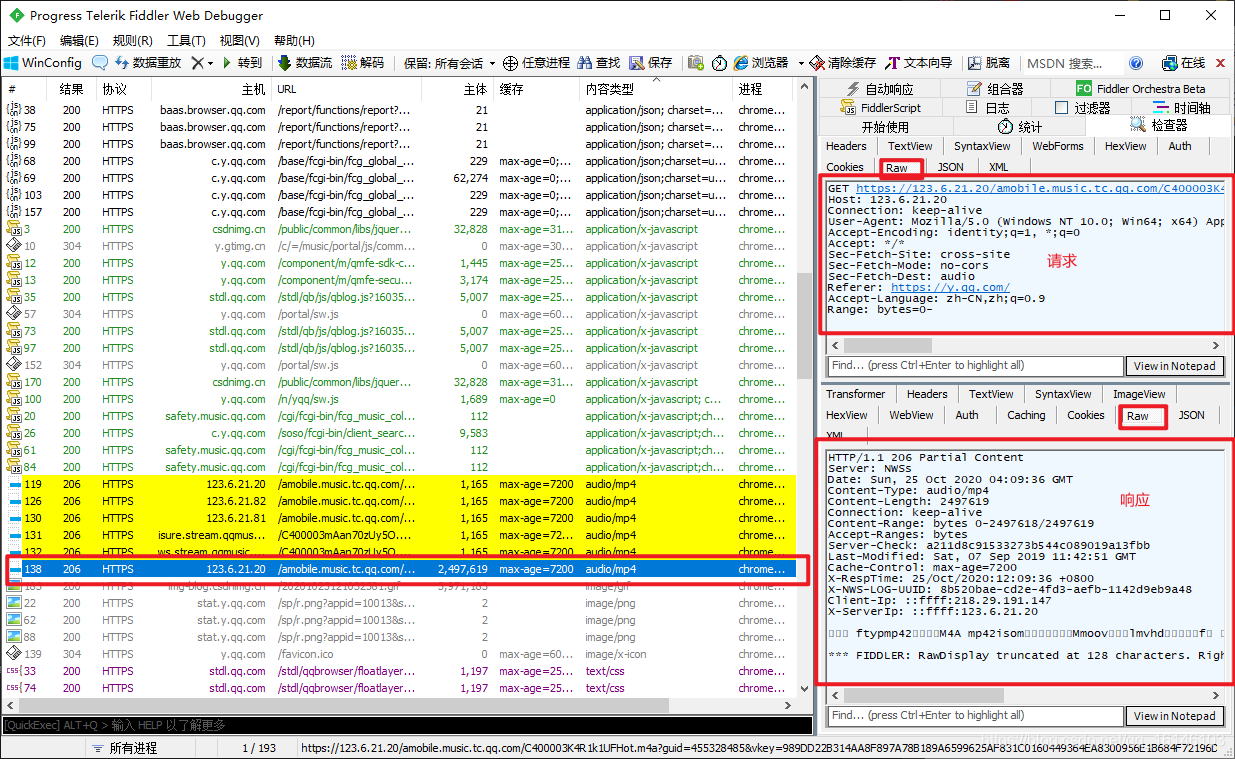Click the 数据流 (Stream) toolbar button
The image size is (1235, 759).
304,62
